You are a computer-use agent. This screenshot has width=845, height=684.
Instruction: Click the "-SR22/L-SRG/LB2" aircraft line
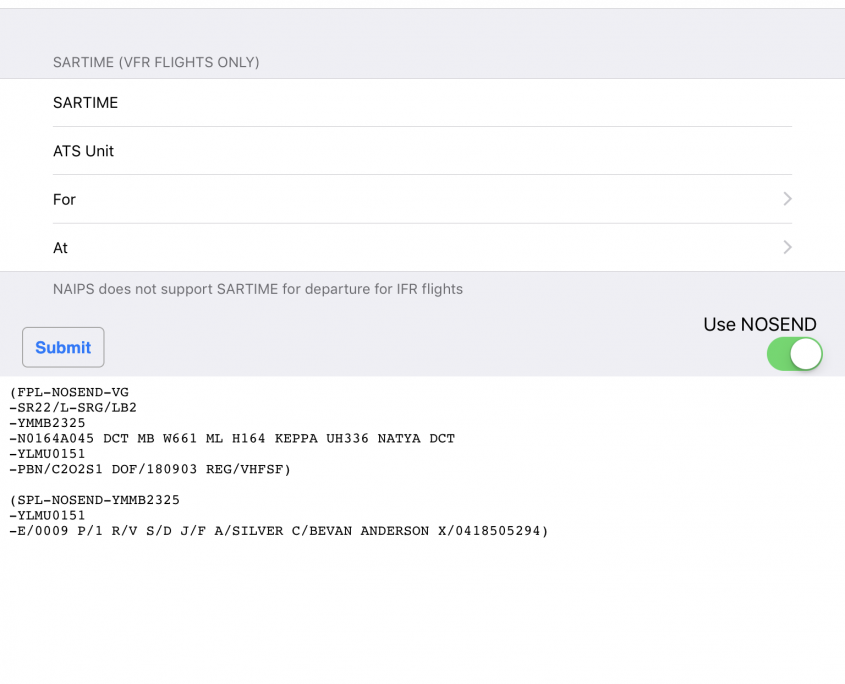pos(73,407)
